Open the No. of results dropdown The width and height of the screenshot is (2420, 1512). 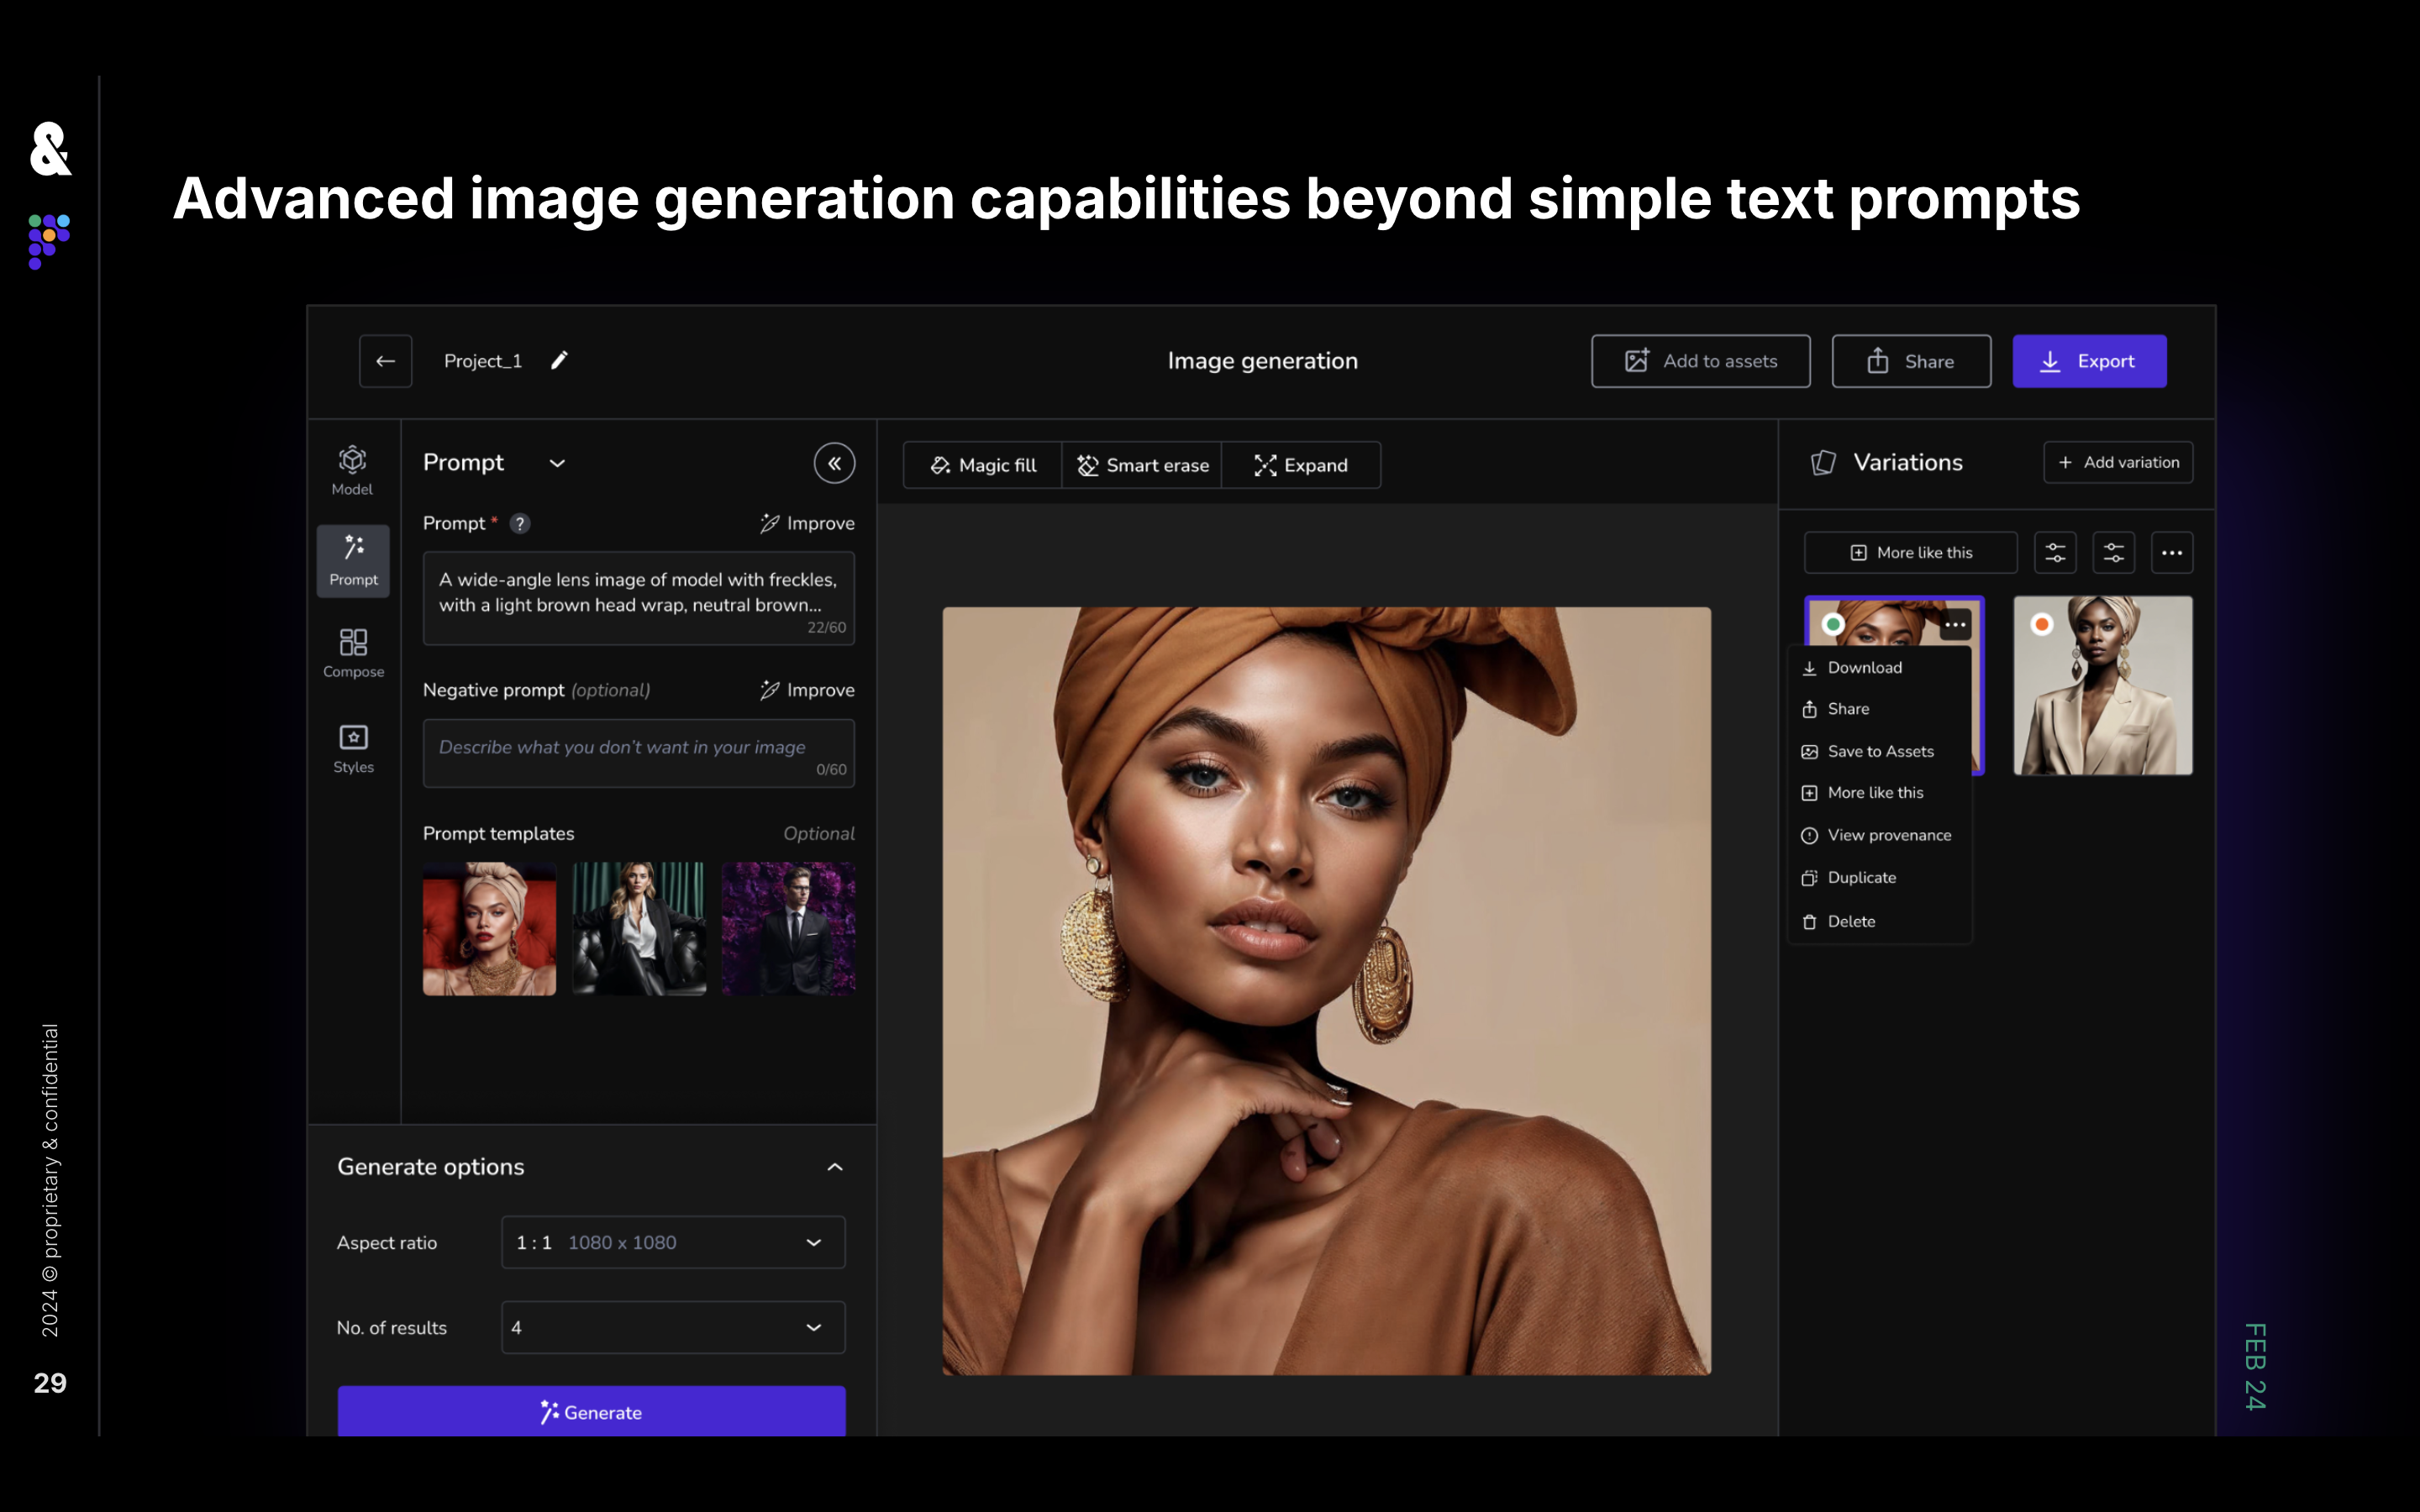click(672, 1327)
